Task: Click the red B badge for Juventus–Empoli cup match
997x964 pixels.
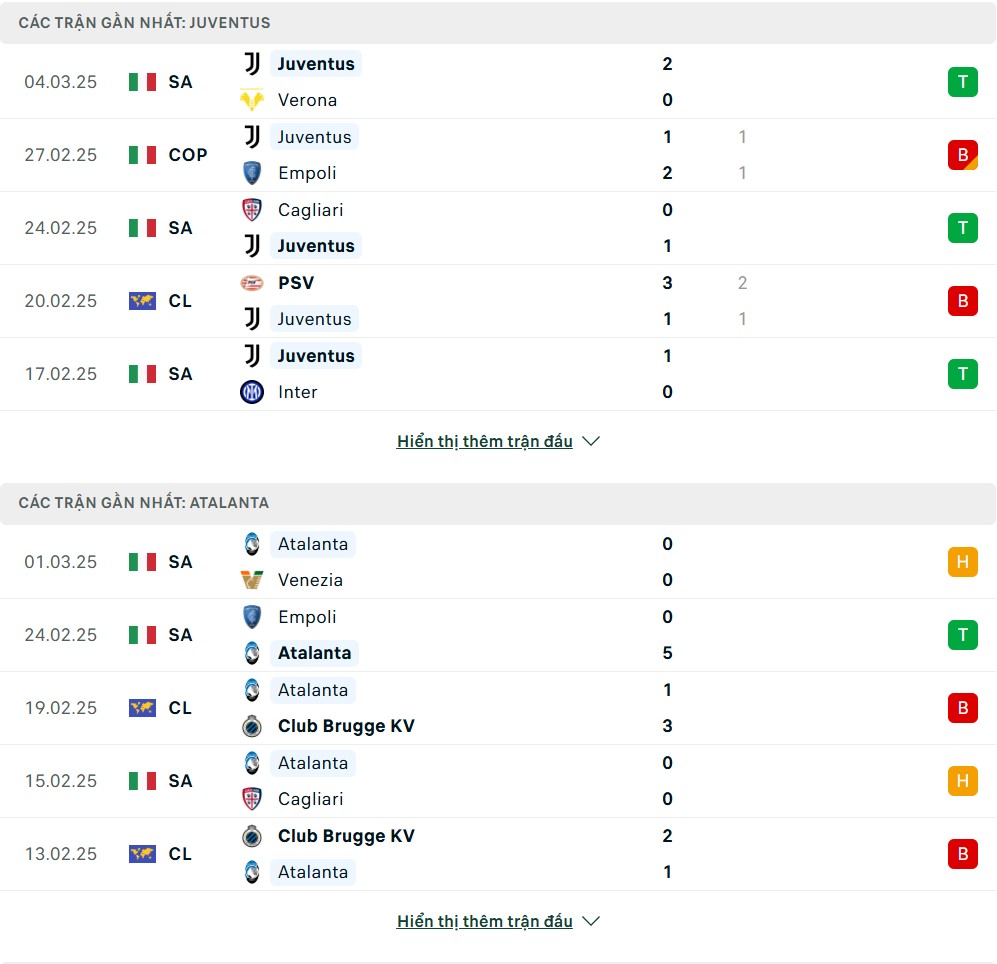Action: pyautogui.click(x=963, y=155)
